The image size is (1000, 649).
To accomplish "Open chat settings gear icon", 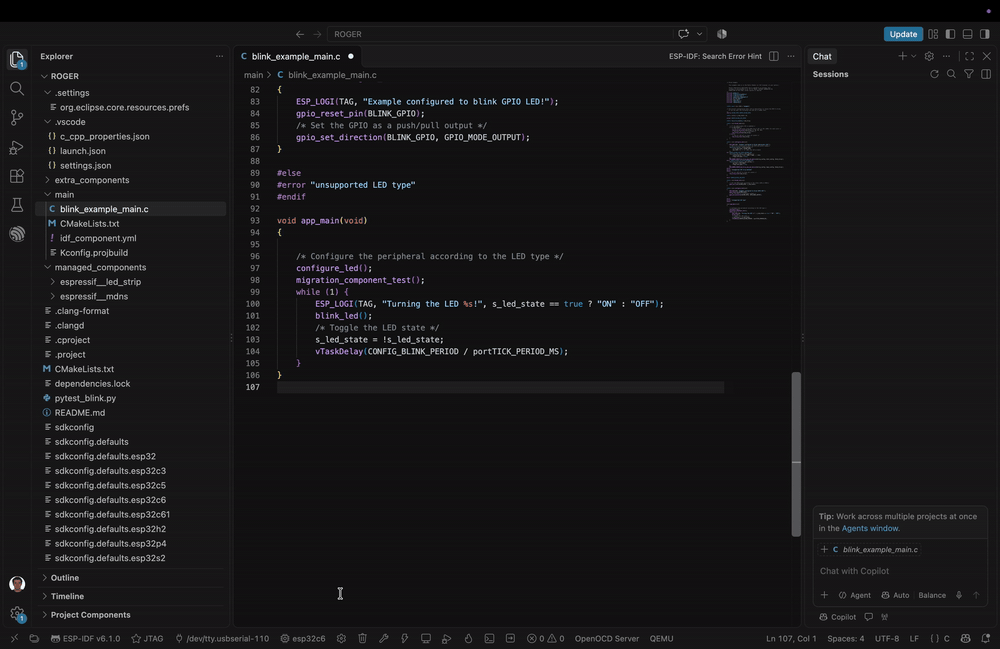I will [x=929, y=56].
